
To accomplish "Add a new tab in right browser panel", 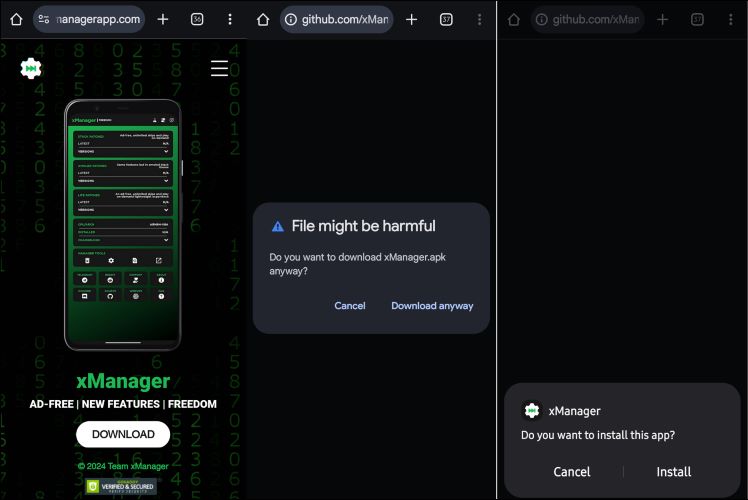I will pos(662,20).
